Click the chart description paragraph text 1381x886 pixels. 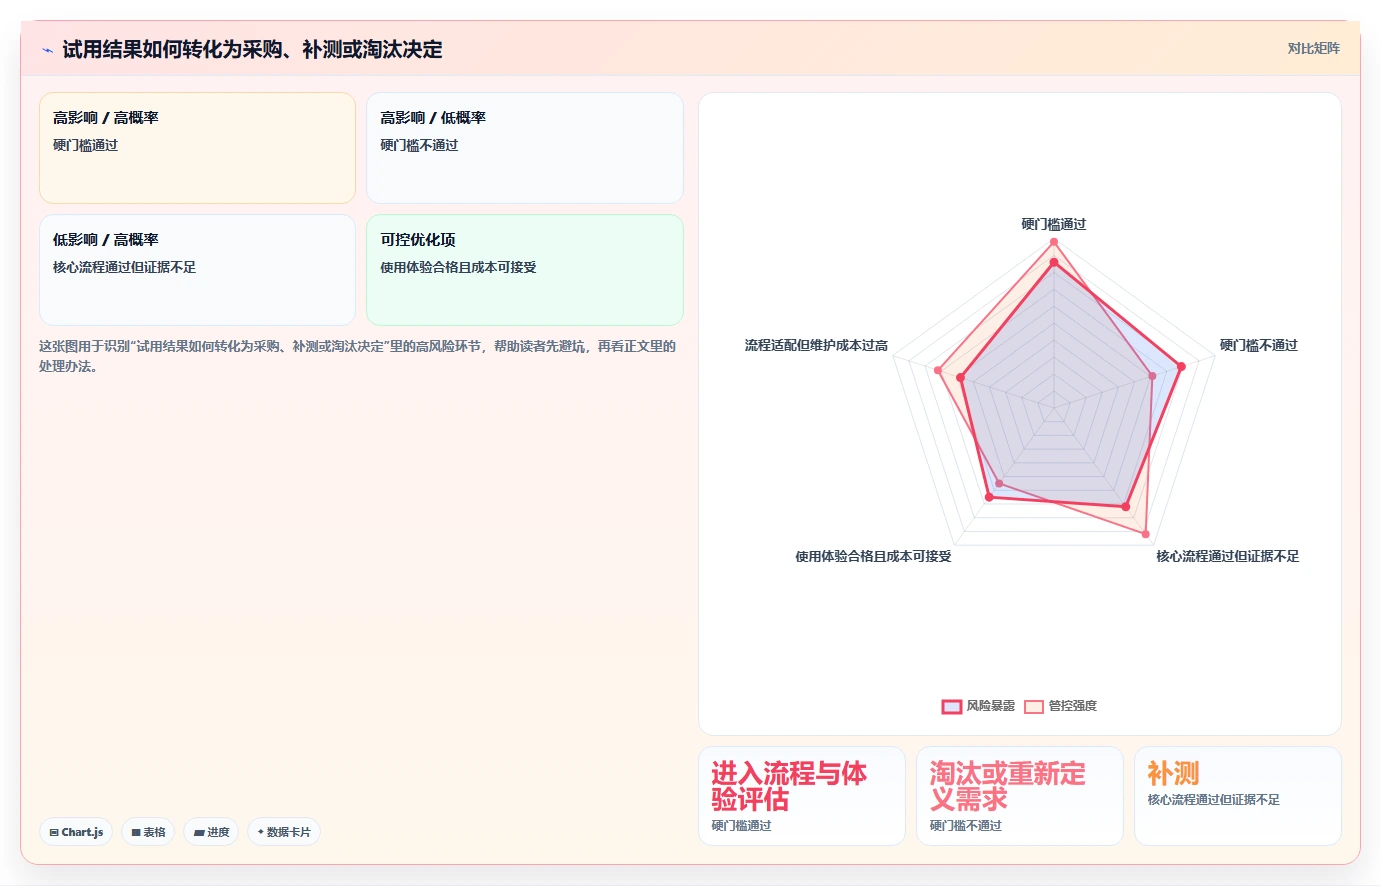pos(358,356)
